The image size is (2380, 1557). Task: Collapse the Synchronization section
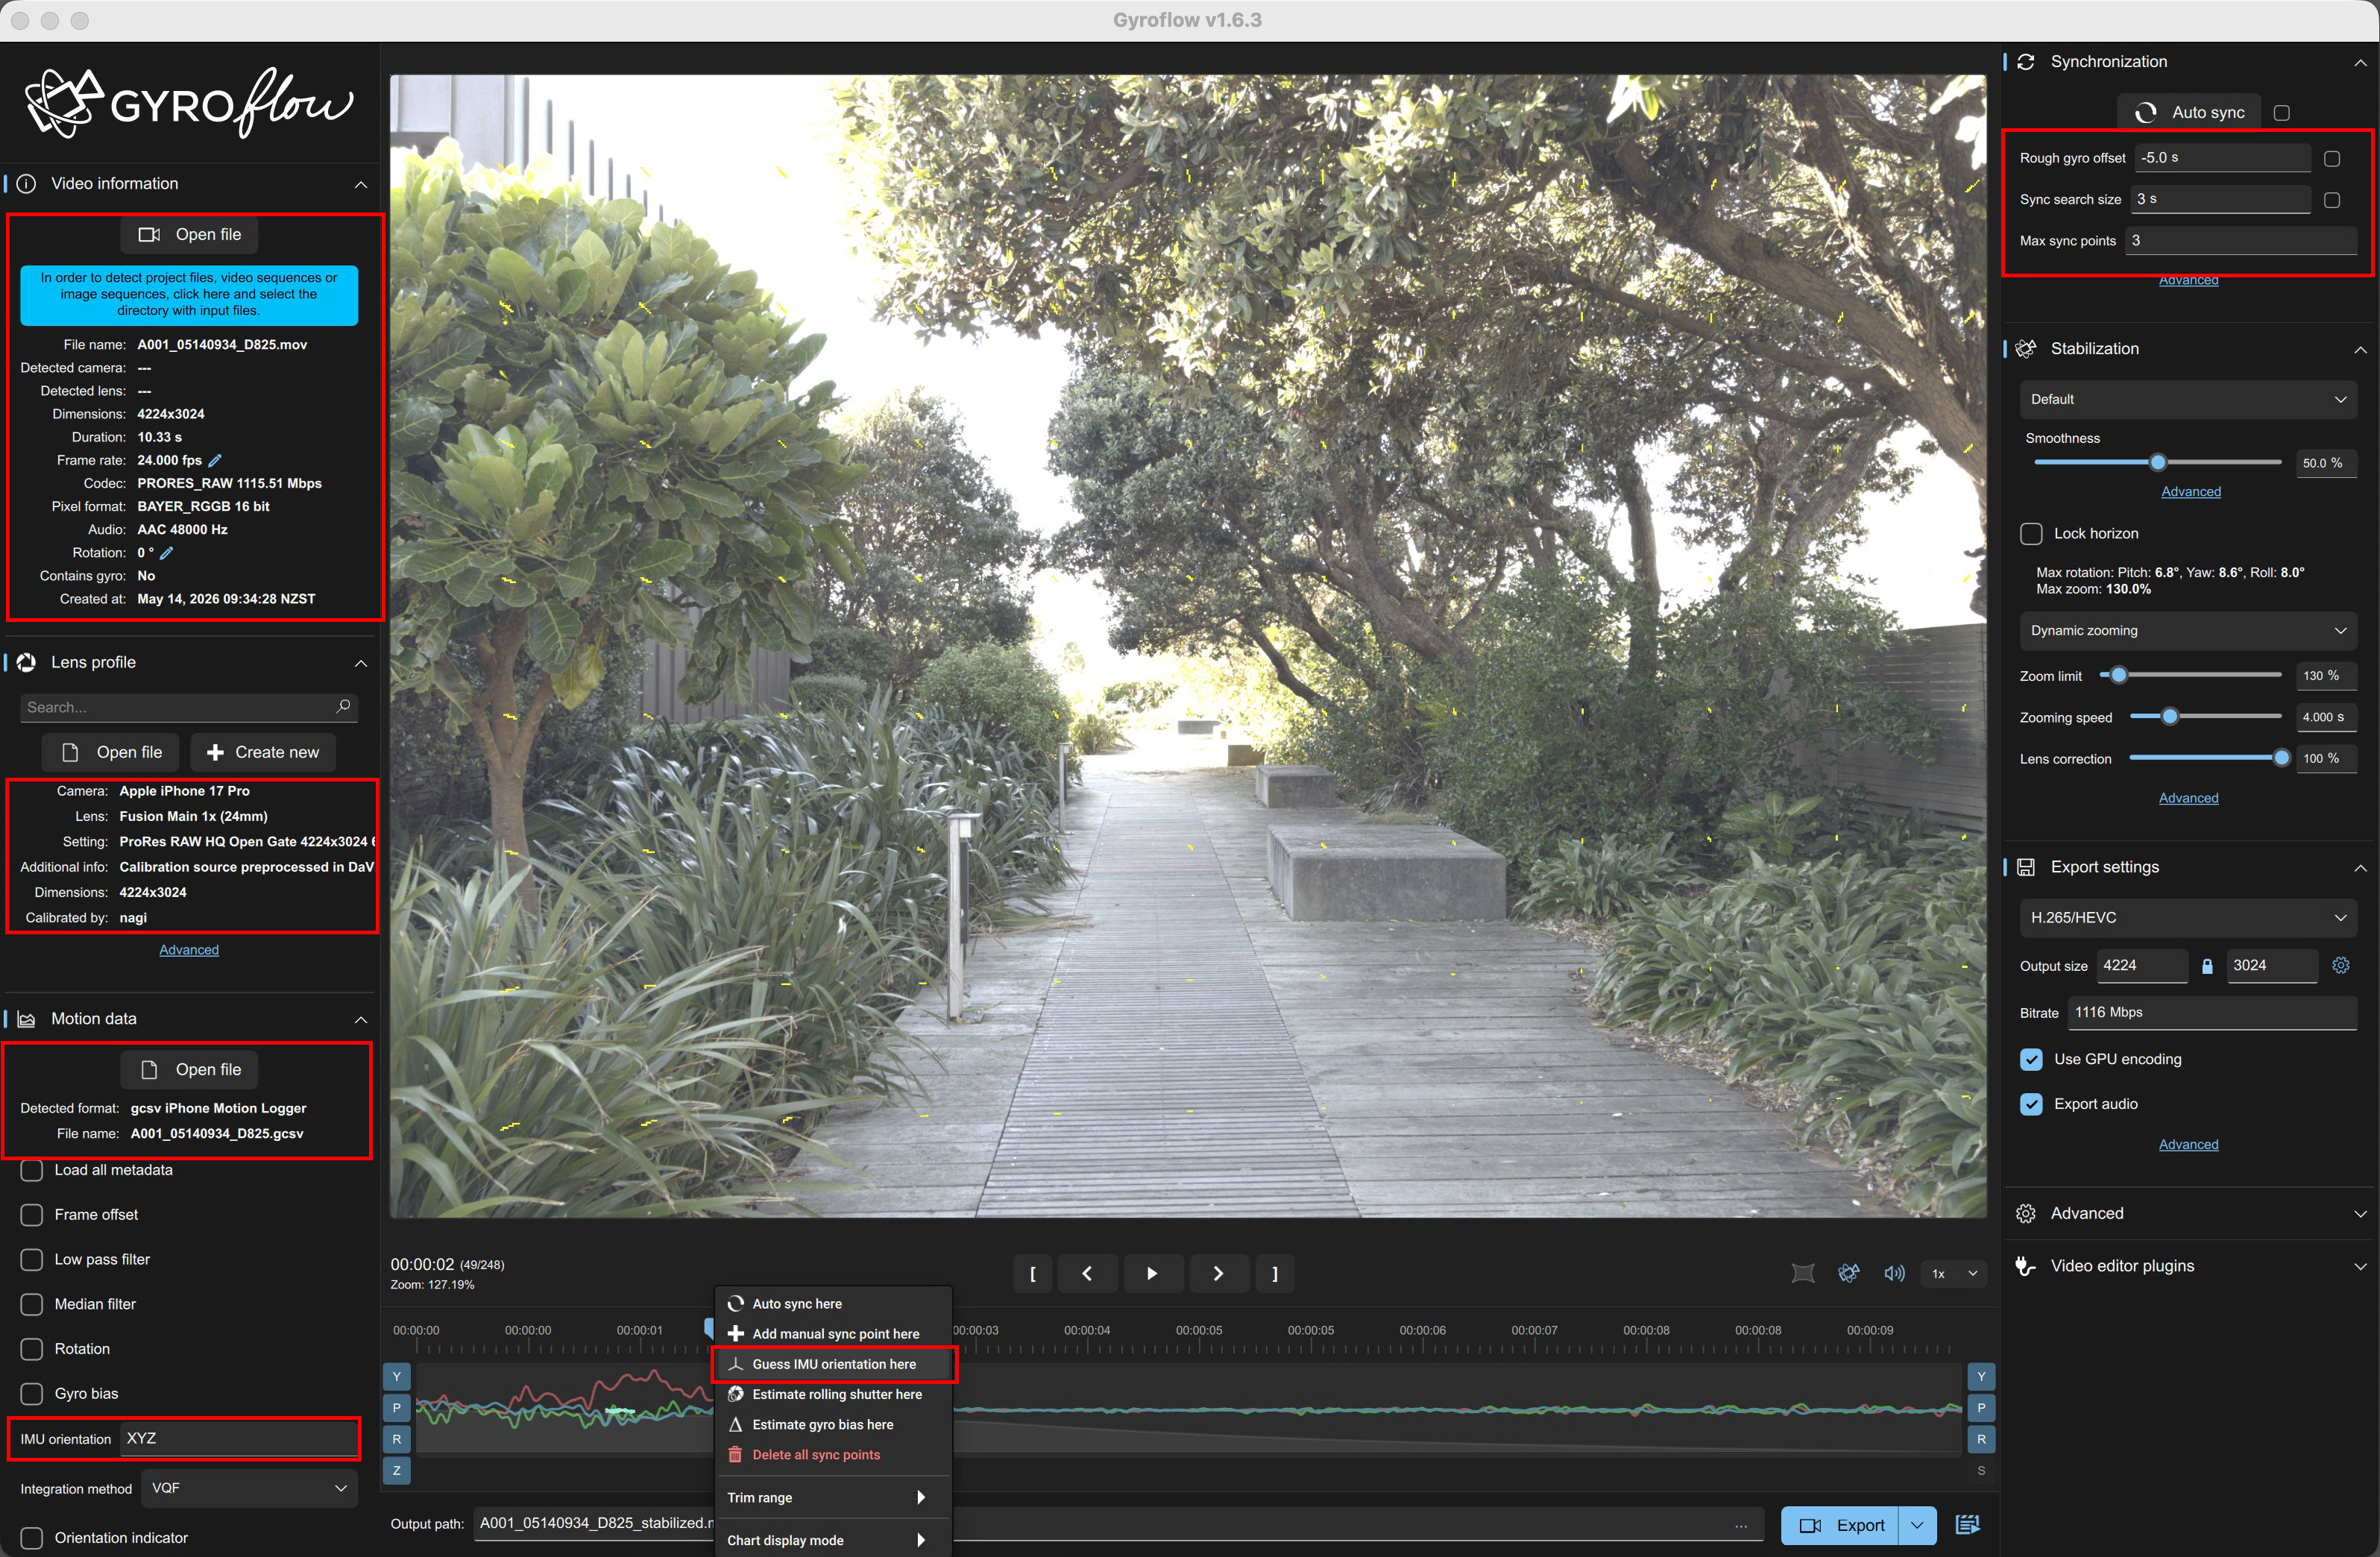pos(2360,62)
